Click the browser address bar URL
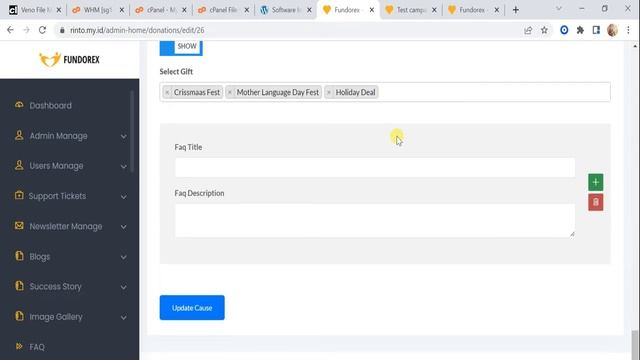 tap(137, 30)
